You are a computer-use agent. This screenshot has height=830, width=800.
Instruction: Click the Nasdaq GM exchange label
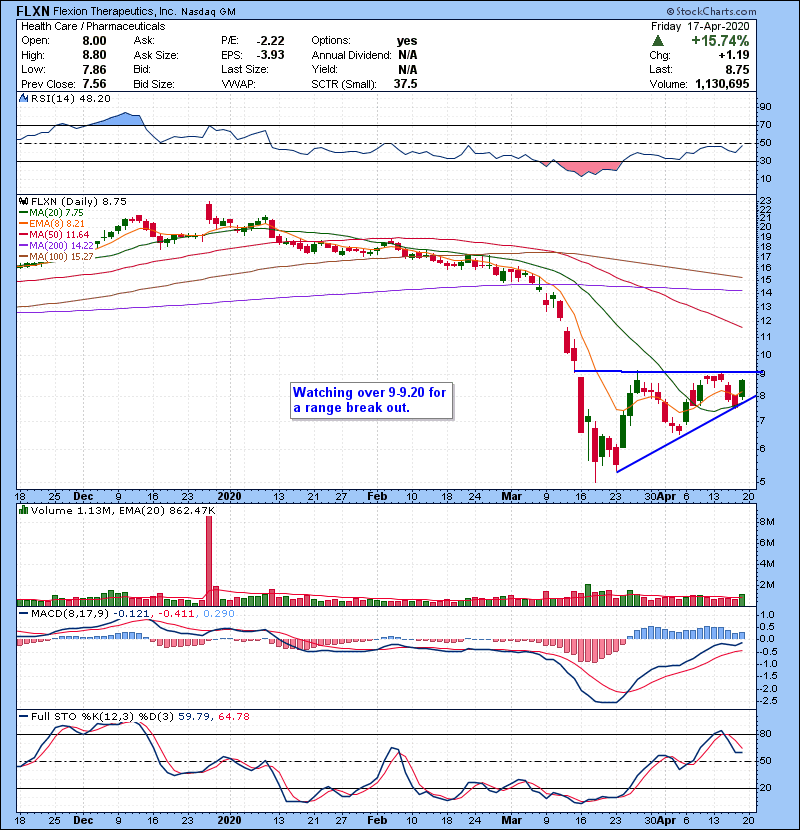point(208,12)
